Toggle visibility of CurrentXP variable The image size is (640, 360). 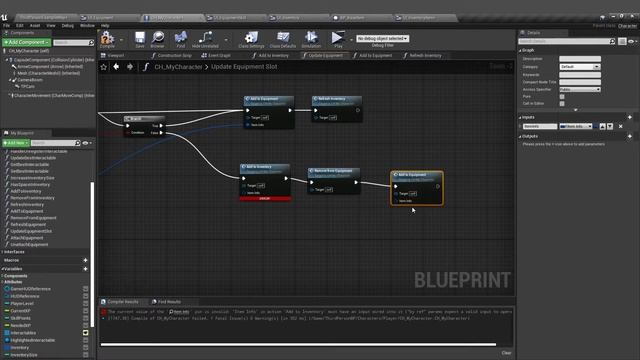click(x=86, y=311)
